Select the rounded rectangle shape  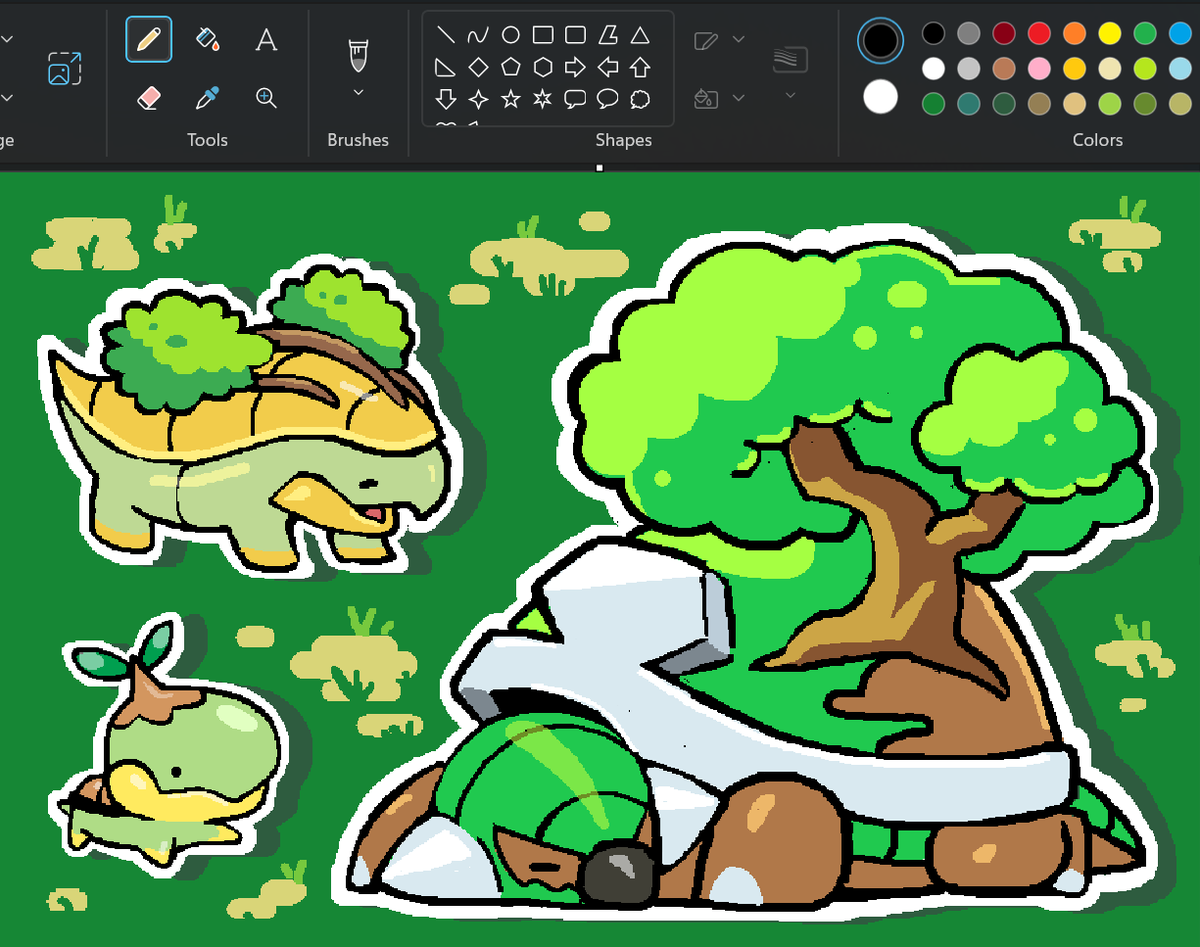(575, 33)
